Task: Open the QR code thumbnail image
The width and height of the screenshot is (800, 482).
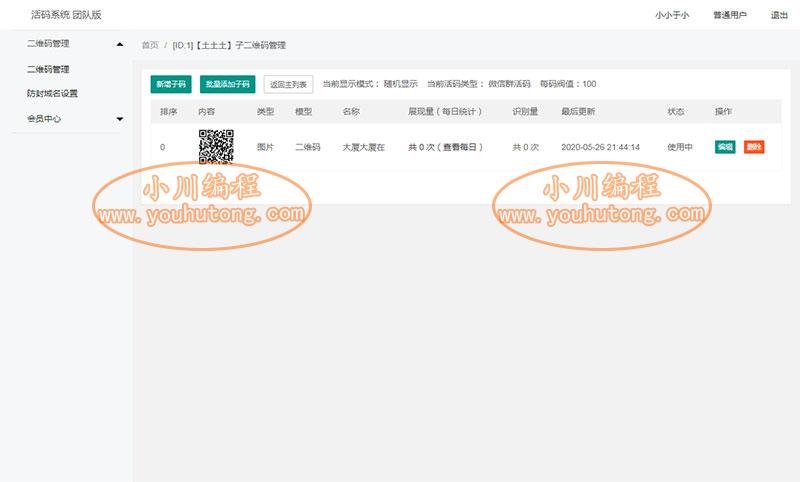Action: pos(216,147)
